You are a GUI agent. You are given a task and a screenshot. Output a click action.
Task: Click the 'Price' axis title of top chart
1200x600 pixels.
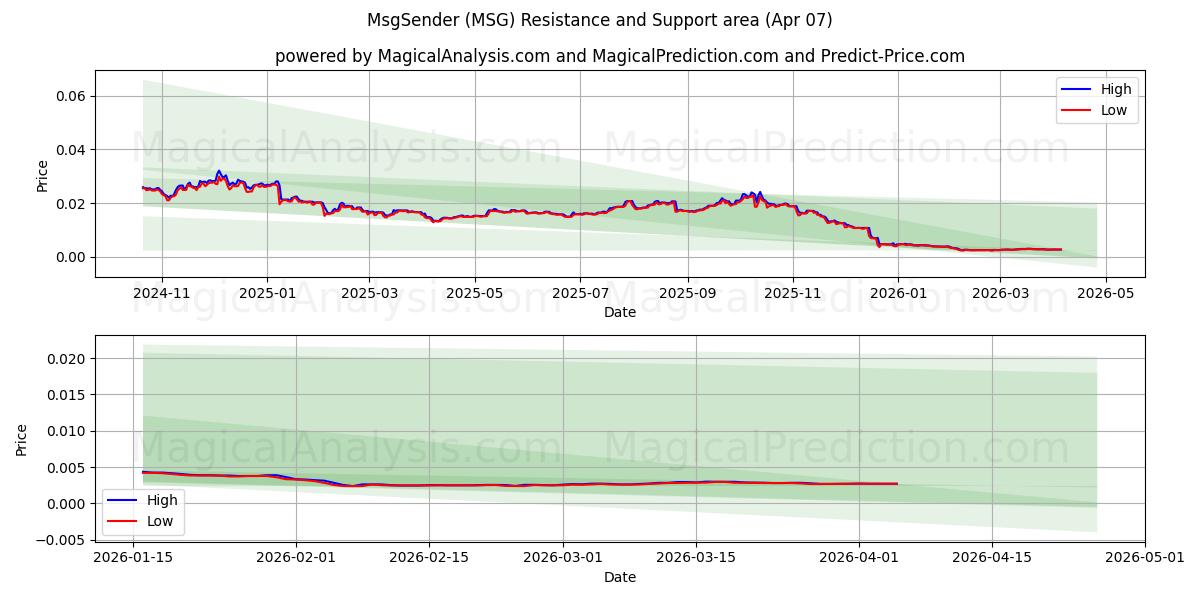point(42,175)
